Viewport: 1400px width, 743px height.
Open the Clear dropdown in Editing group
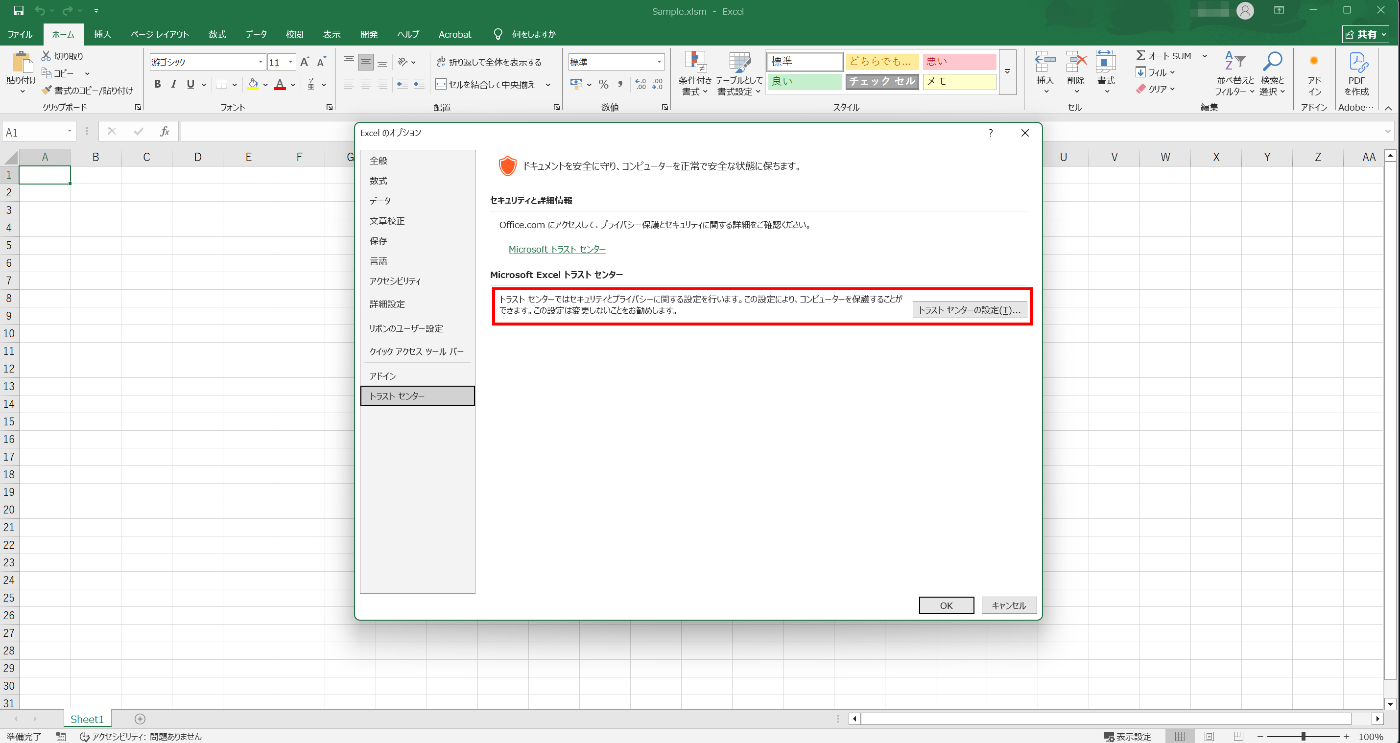click(x=1173, y=89)
